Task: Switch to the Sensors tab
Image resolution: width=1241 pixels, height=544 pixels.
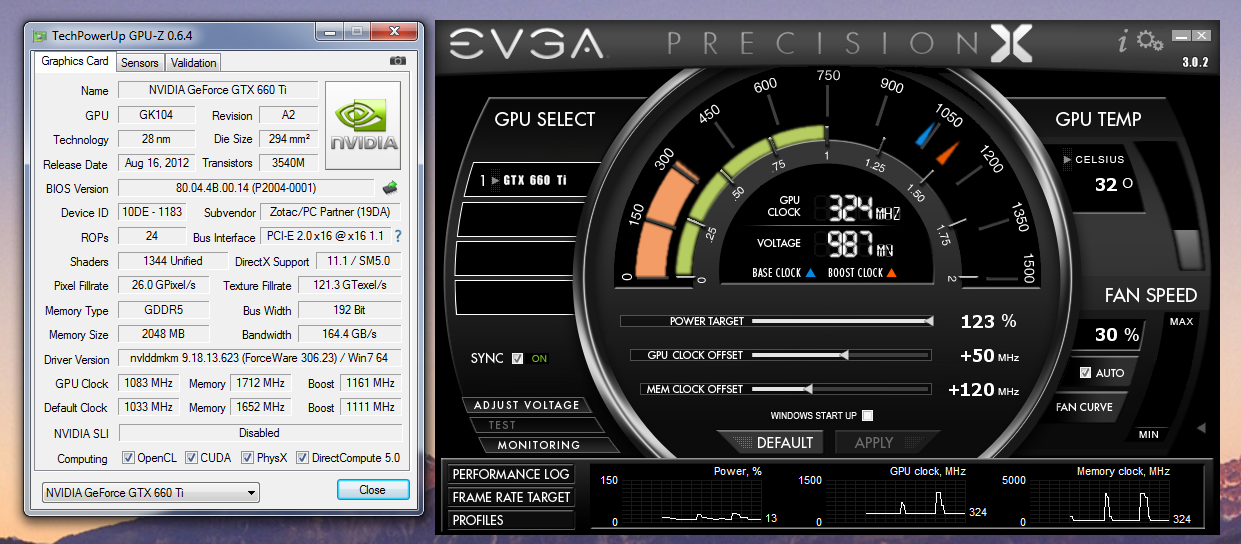Action: click(x=140, y=62)
